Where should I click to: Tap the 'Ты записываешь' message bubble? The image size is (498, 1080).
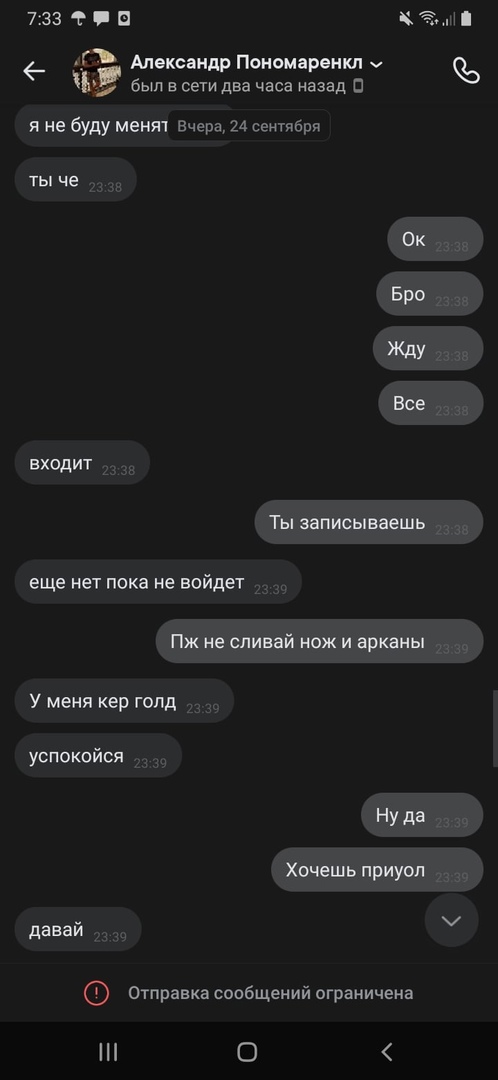click(x=369, y=522)
